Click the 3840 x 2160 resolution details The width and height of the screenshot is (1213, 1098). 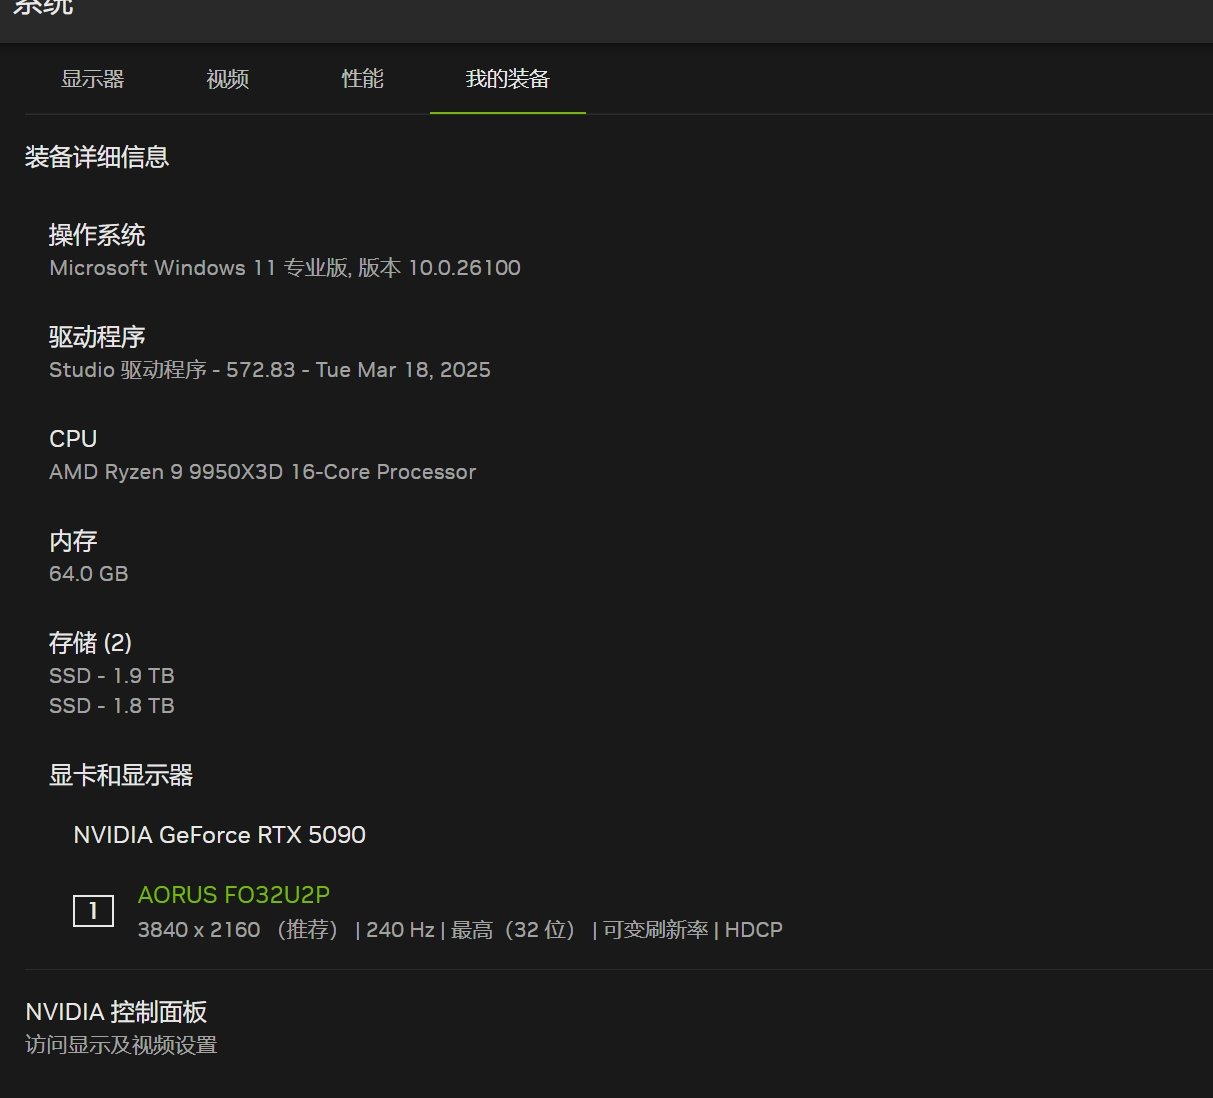click(460, 930)
